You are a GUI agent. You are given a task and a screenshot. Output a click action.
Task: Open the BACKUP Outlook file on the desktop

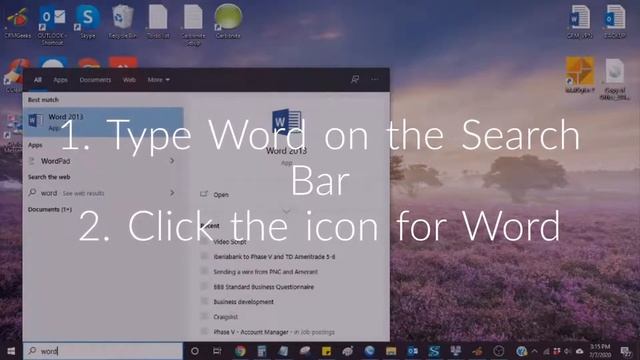coord(615,22)
